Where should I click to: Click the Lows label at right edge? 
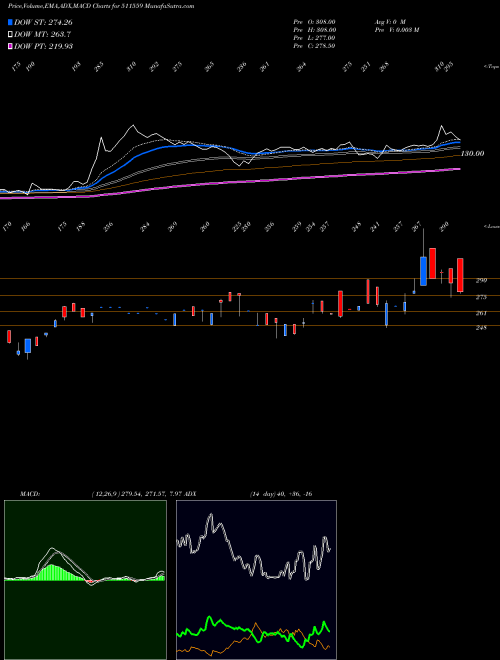491,226
